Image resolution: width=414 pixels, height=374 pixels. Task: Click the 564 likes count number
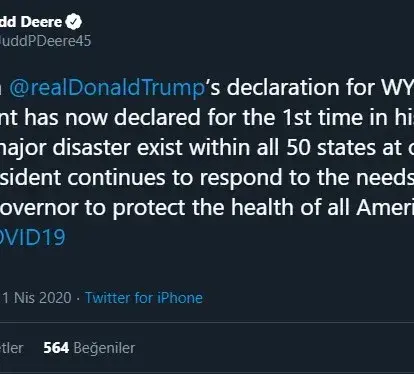[x=56, y=348]
